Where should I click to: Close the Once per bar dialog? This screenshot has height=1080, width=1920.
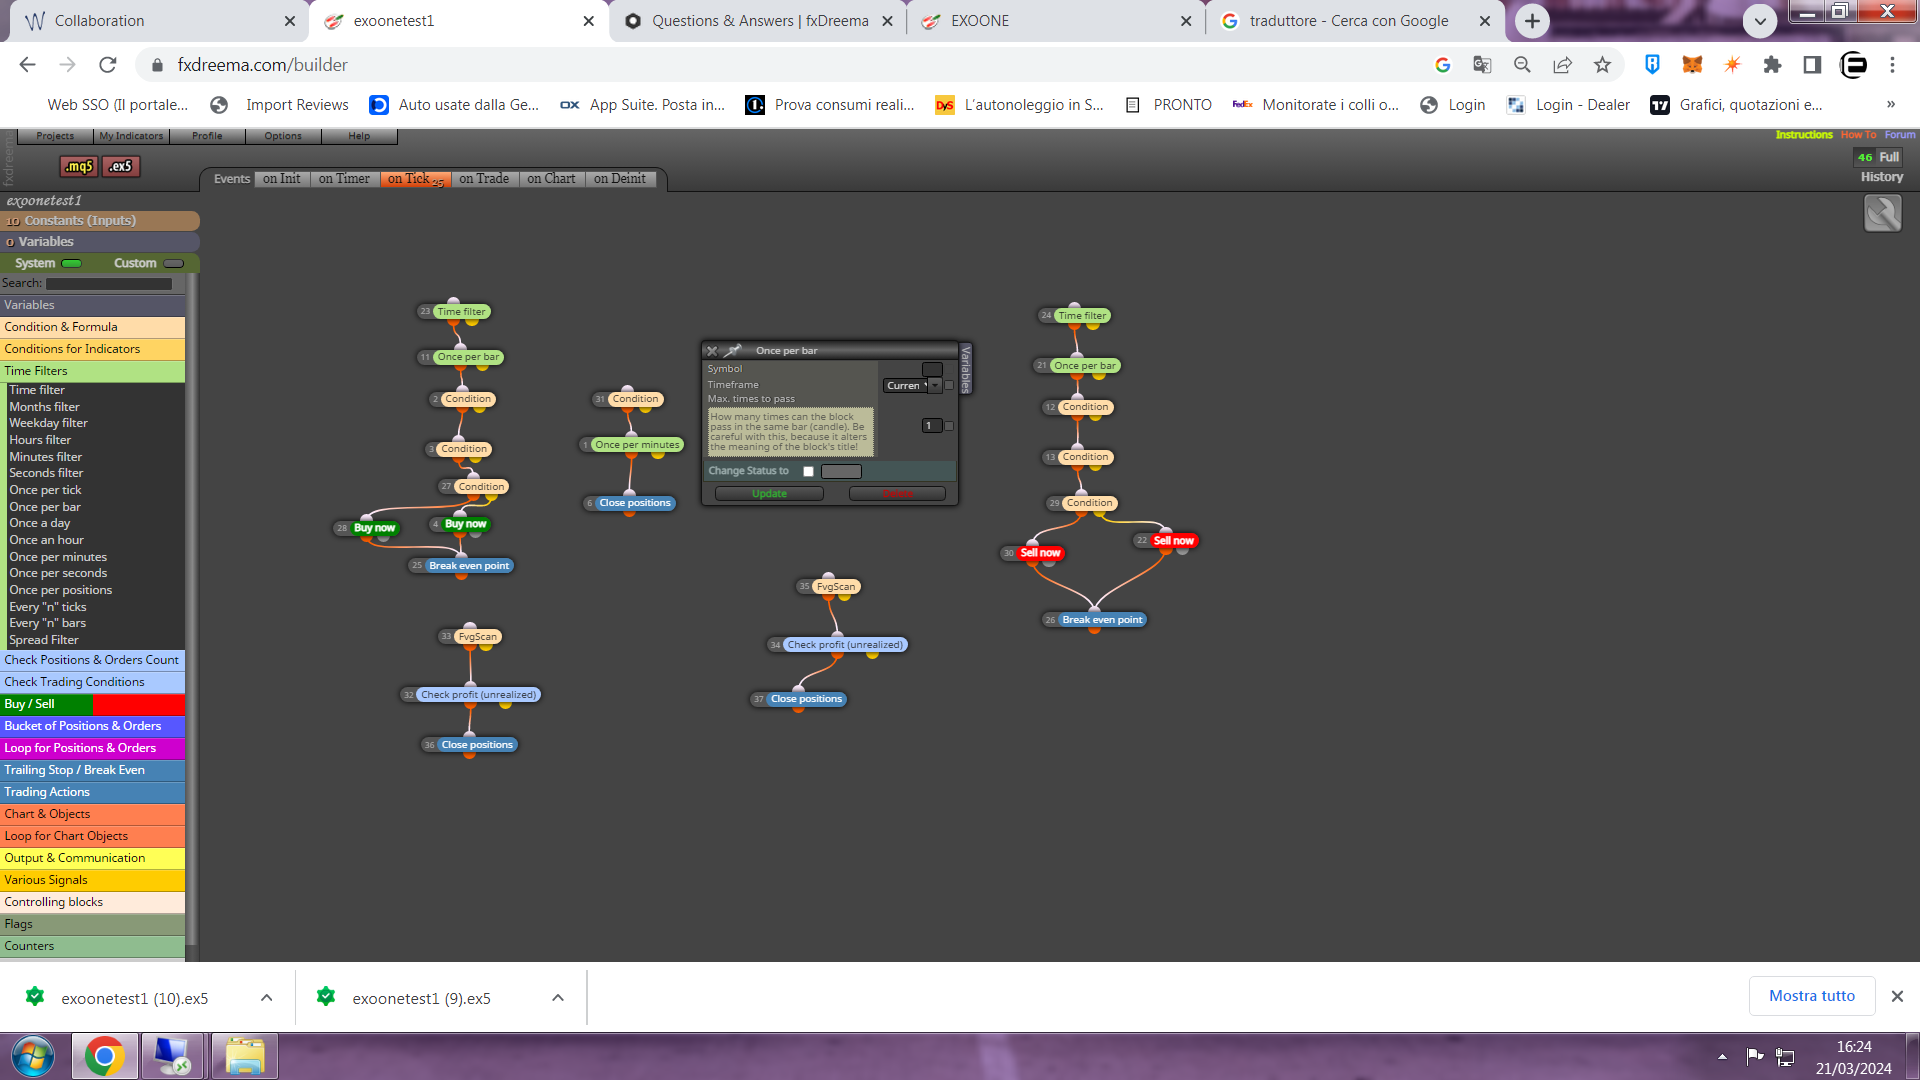coord(712,351)
